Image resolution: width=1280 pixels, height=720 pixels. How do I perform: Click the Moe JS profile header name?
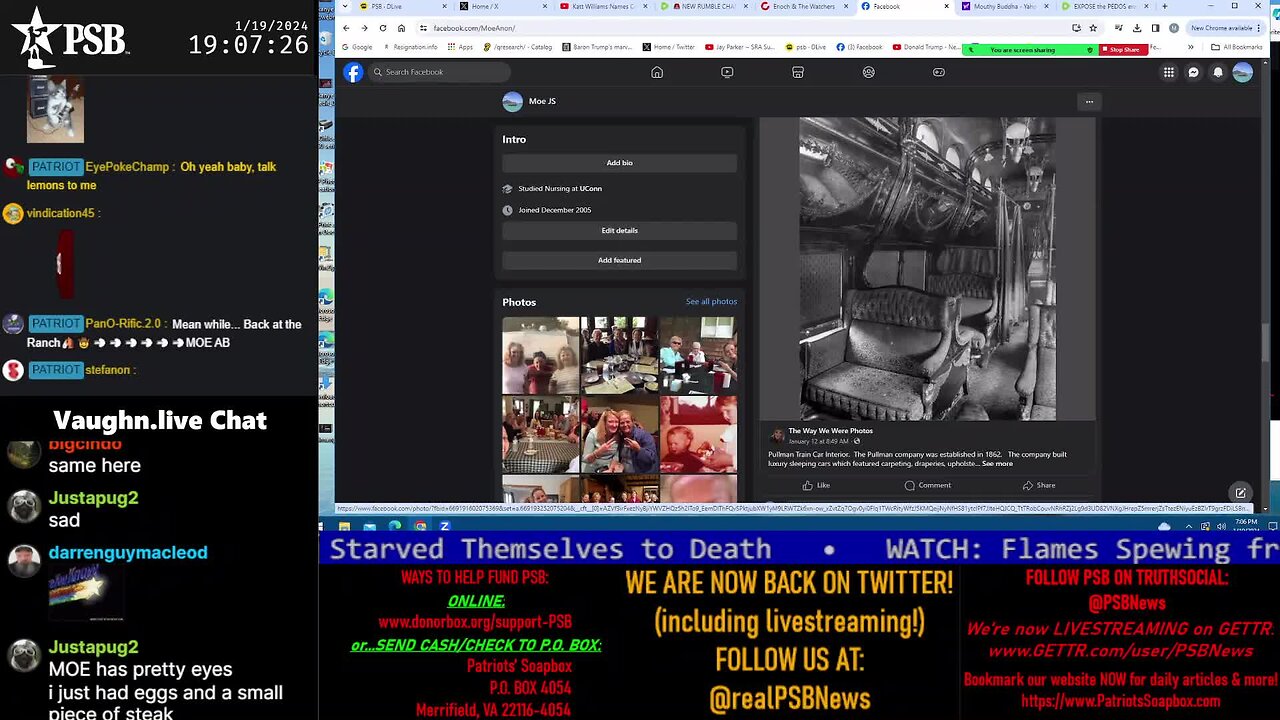[542, 101]
